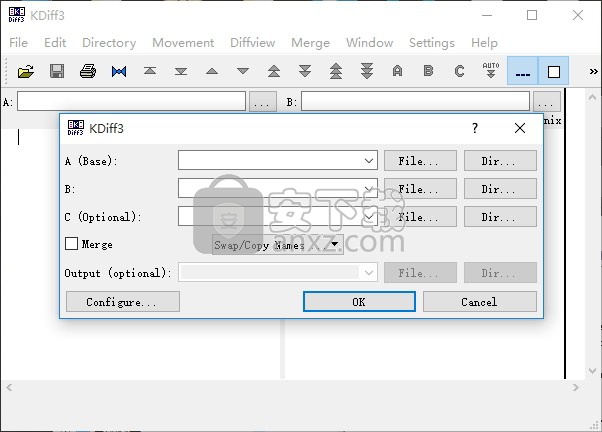
Task: Expand the A (Base) combo box dropdown
Action: coord(369,161)
